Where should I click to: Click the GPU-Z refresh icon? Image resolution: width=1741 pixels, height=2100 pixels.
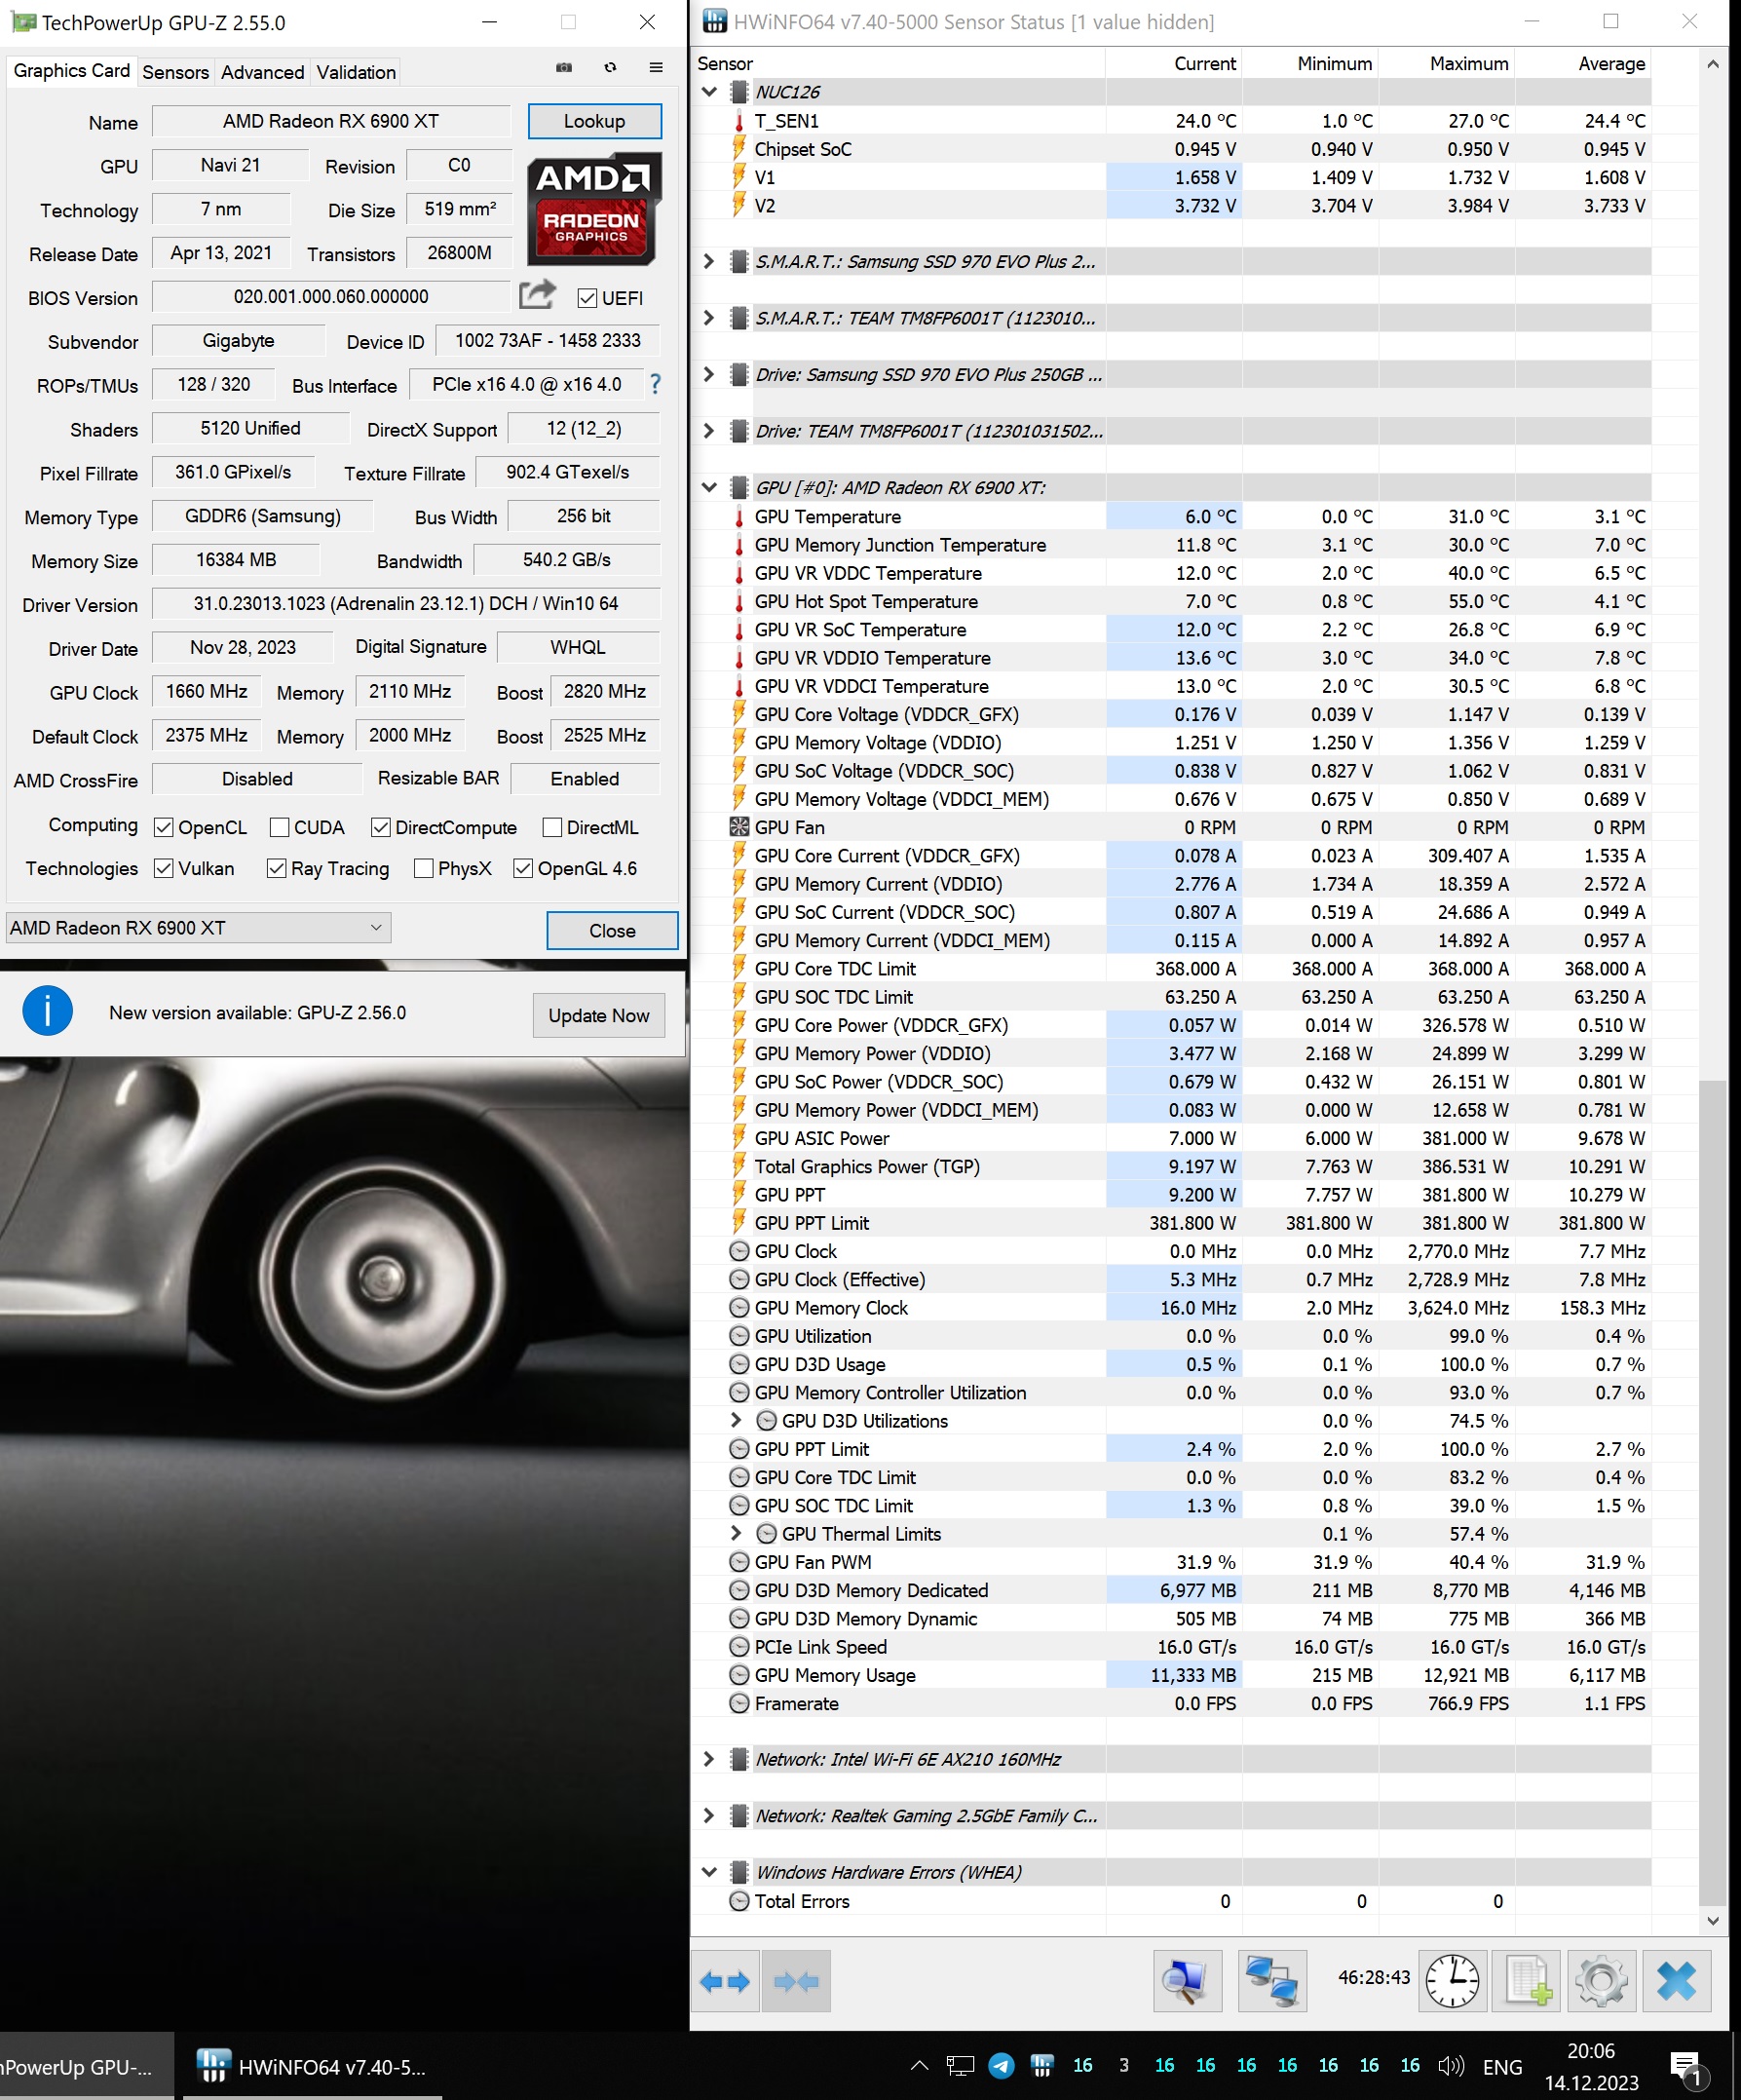(610, 68)
